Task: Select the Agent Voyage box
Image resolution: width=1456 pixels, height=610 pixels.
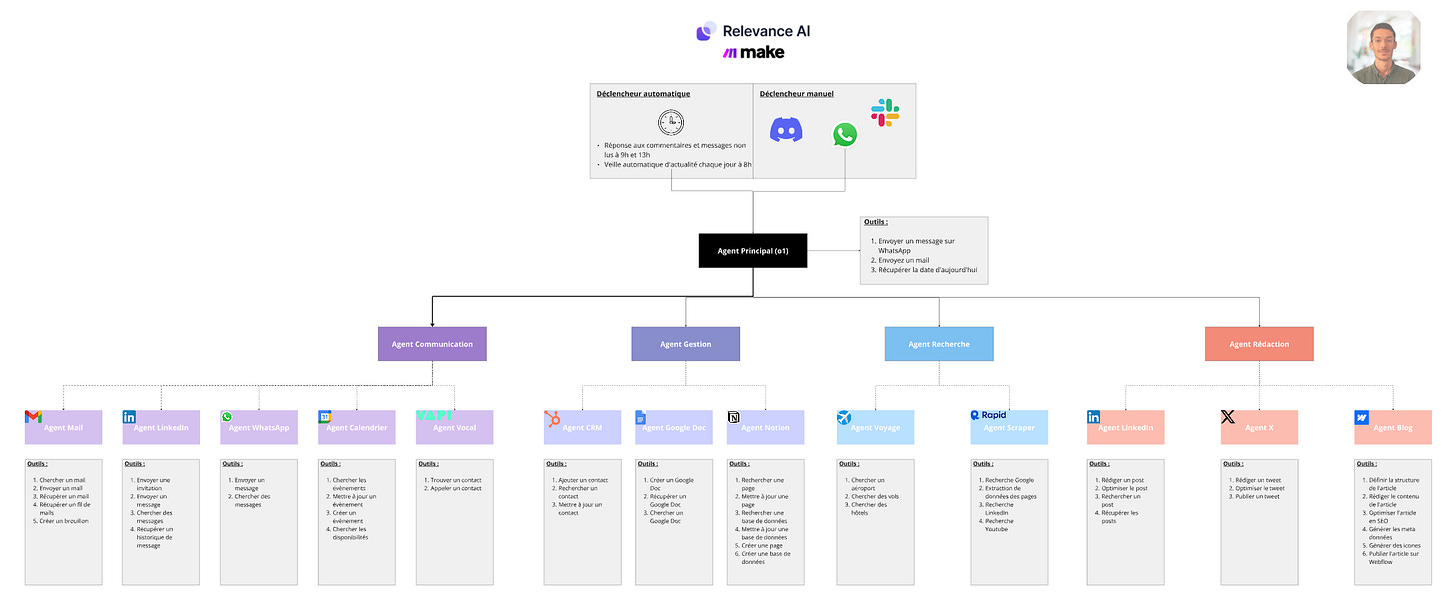Action: [875, 427]
